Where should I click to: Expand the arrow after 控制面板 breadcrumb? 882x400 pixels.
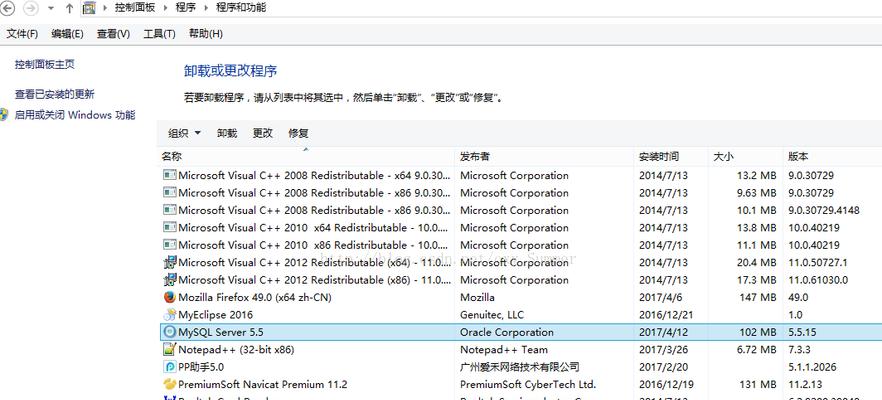click(165, 8)
